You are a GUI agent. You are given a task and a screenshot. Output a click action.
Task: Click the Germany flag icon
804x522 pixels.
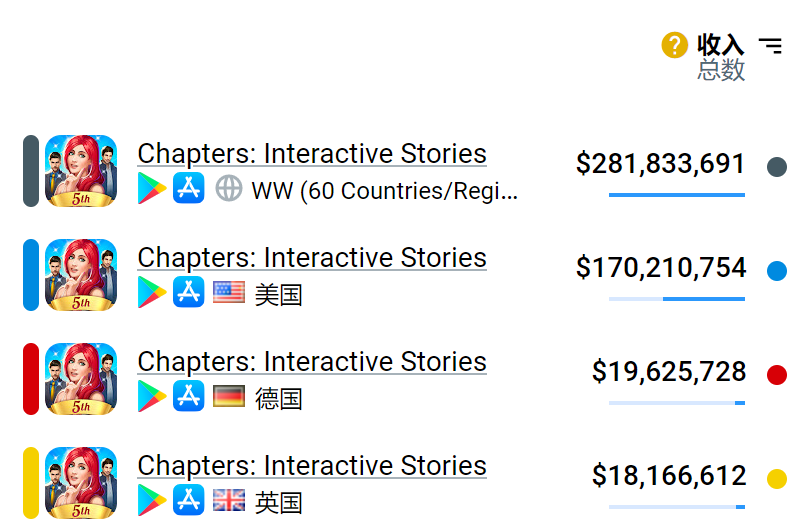pos(229,396)
